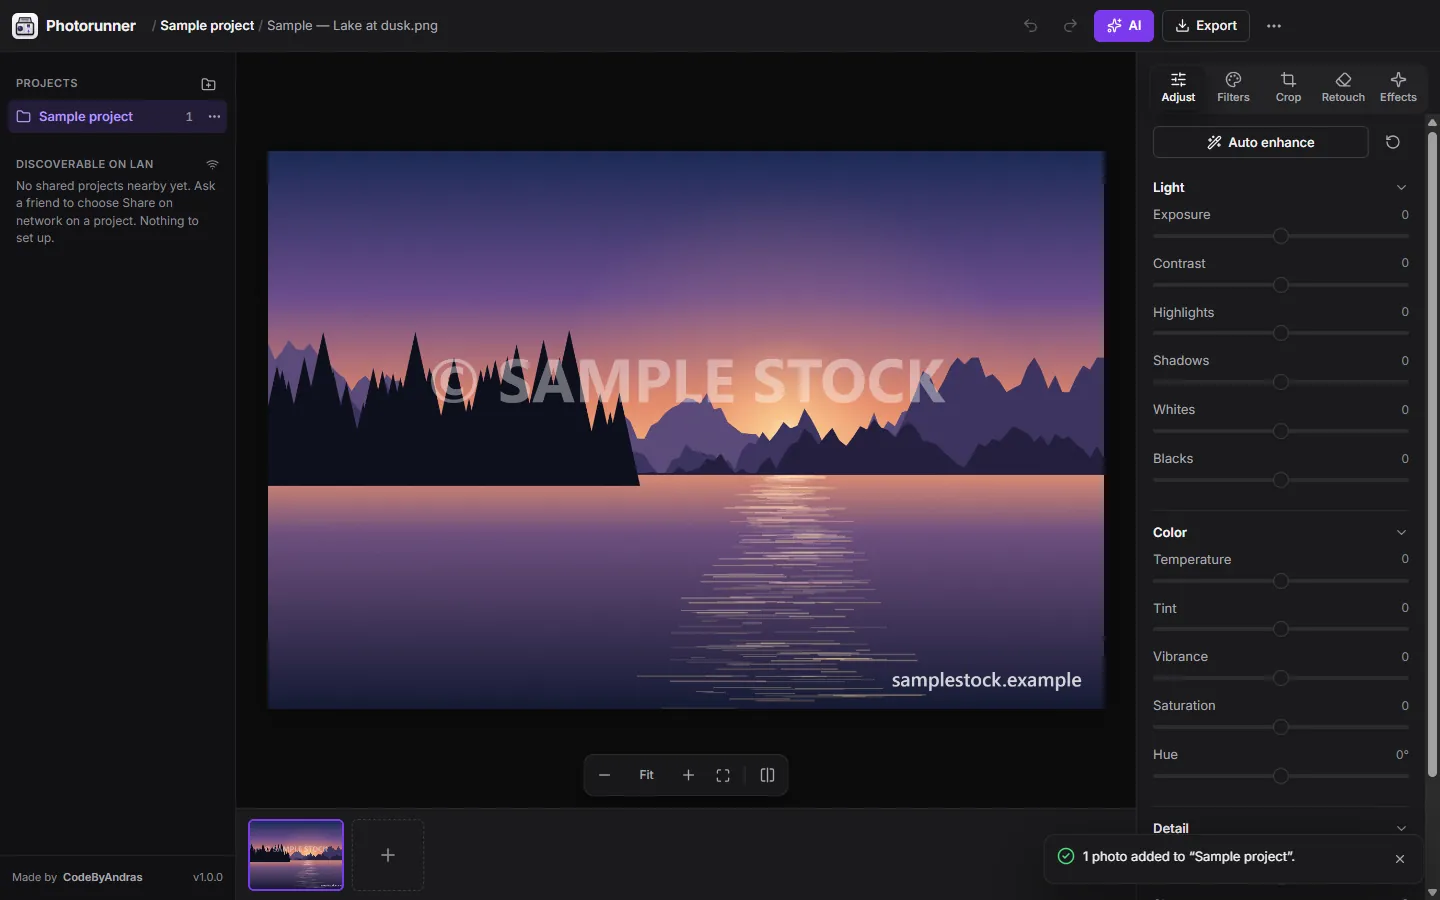Set zoom to Fit
1440x900 pixels.
tap(646, 775)
